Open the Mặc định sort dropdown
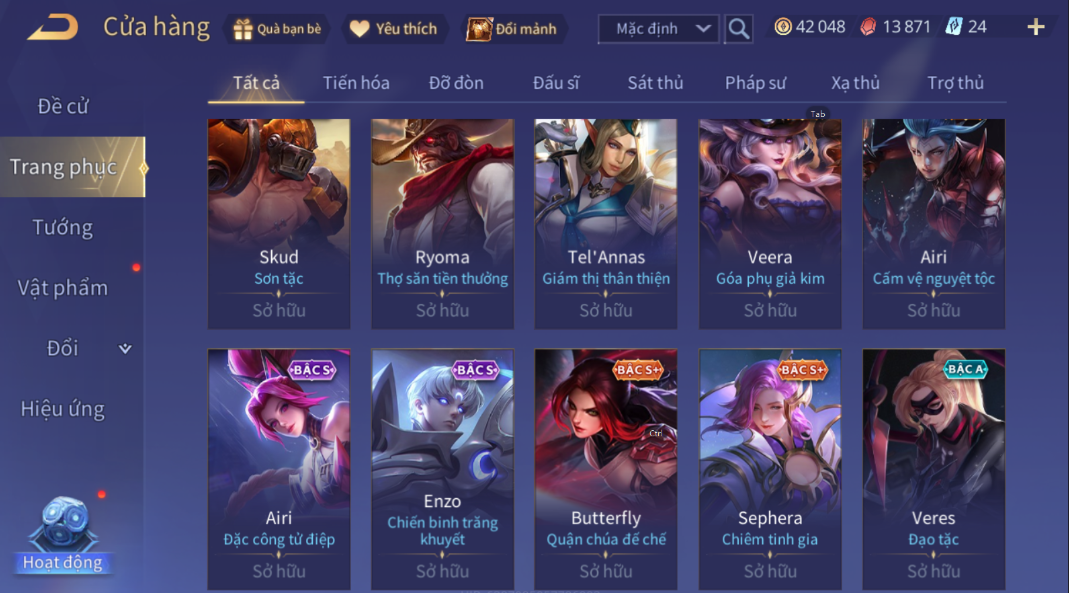This screenshot has width=1069, height=593. 658,29
